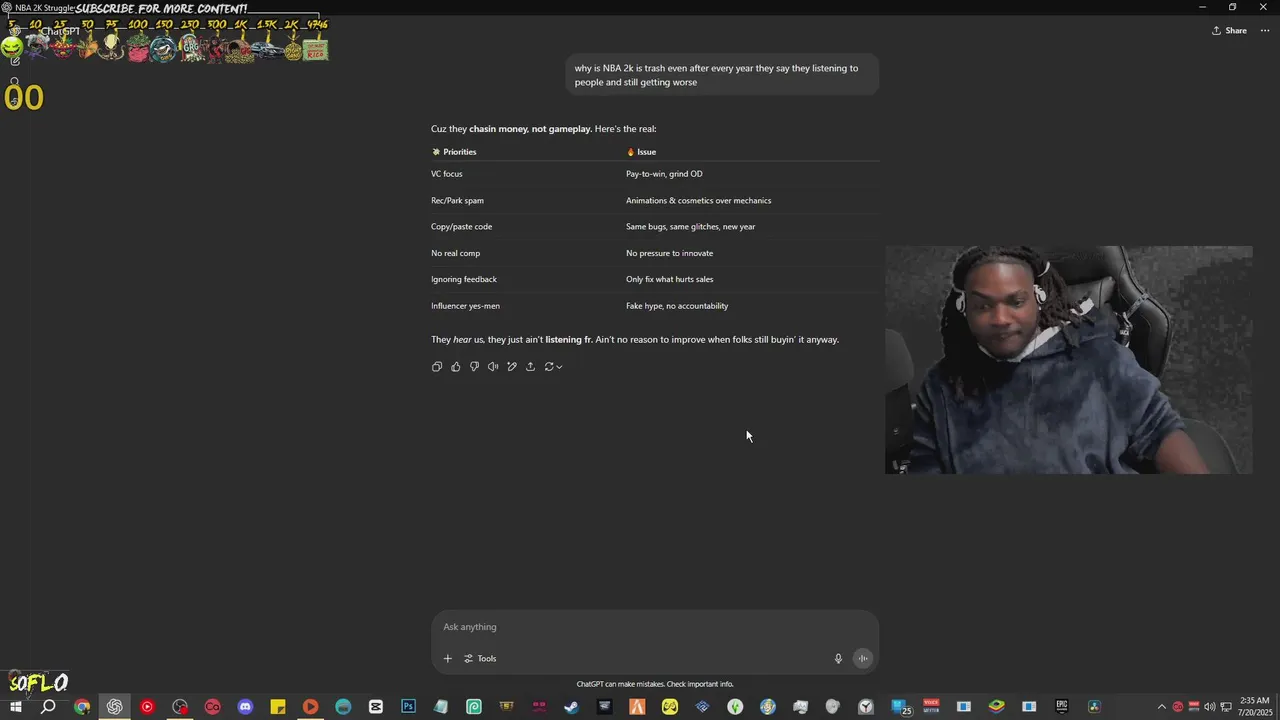Open Voicemeeter from taskbar

click(x=931, y=706)
